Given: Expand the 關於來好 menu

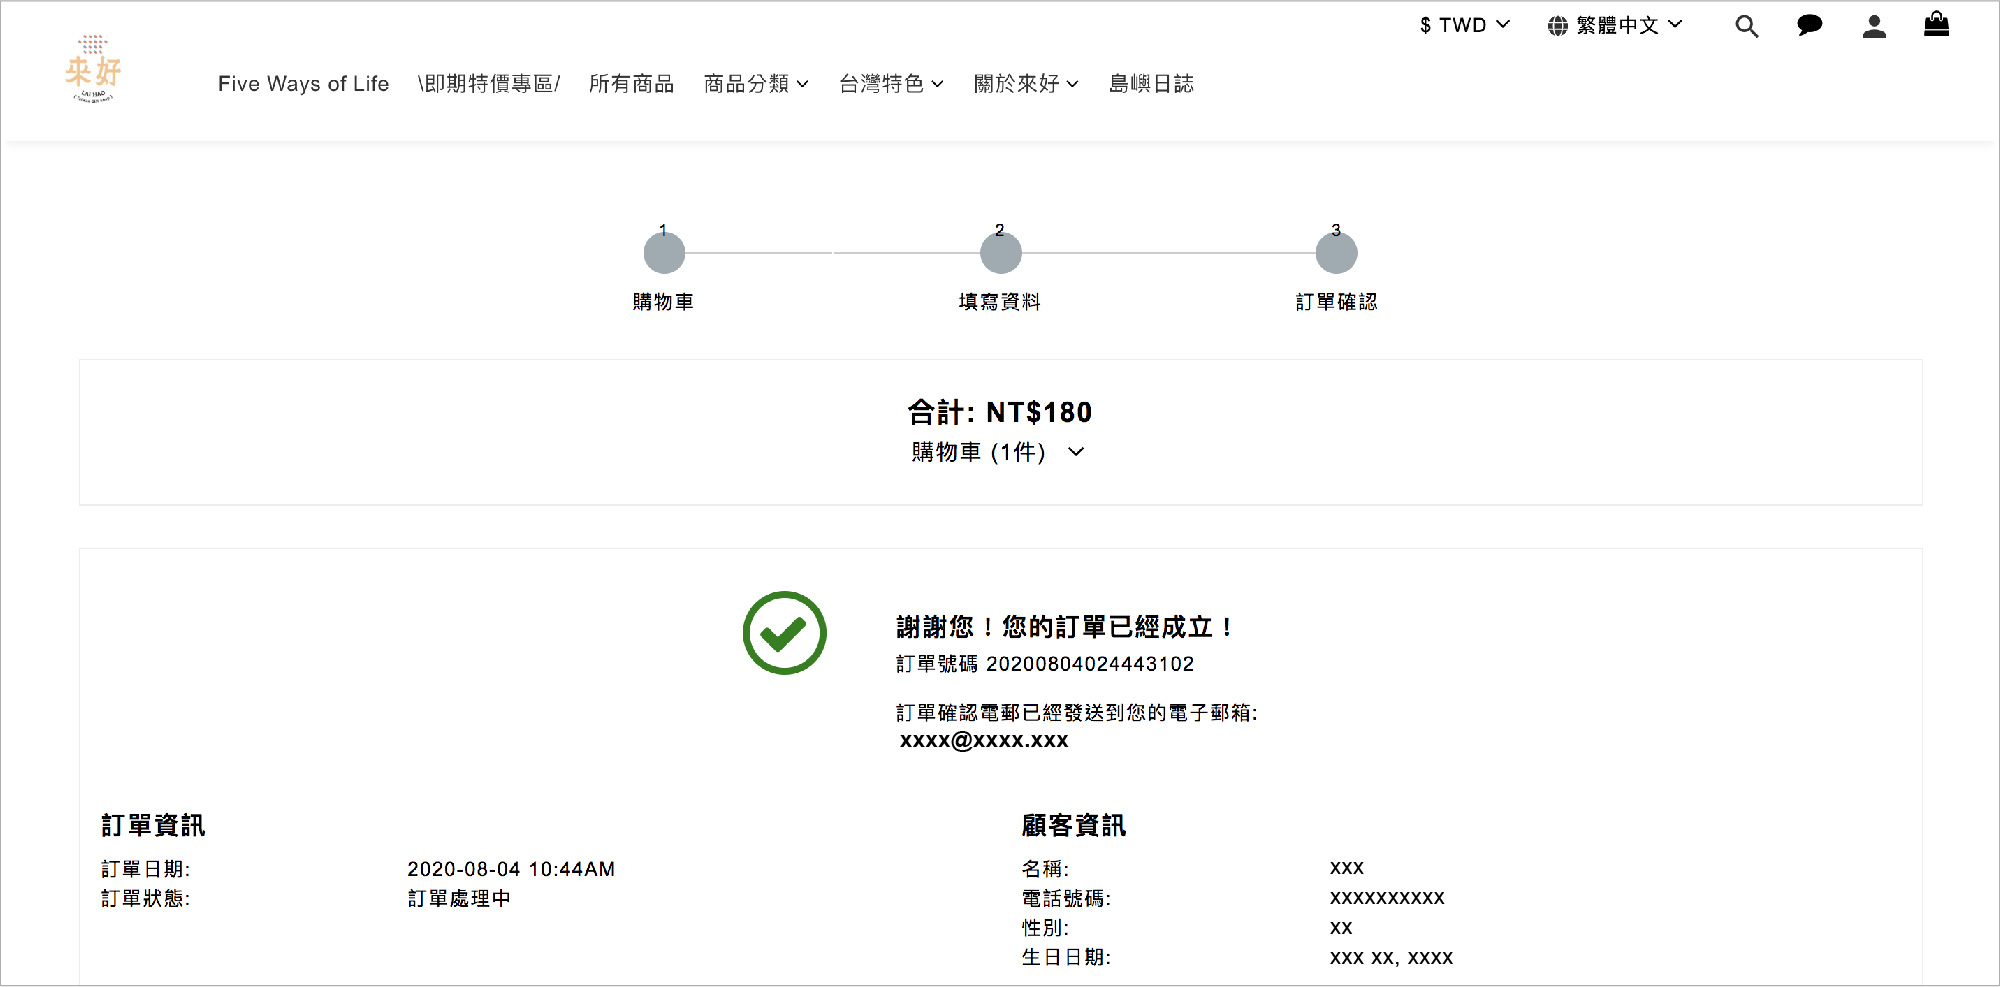Looking at the screenshot, I should tap(1026, 84).
